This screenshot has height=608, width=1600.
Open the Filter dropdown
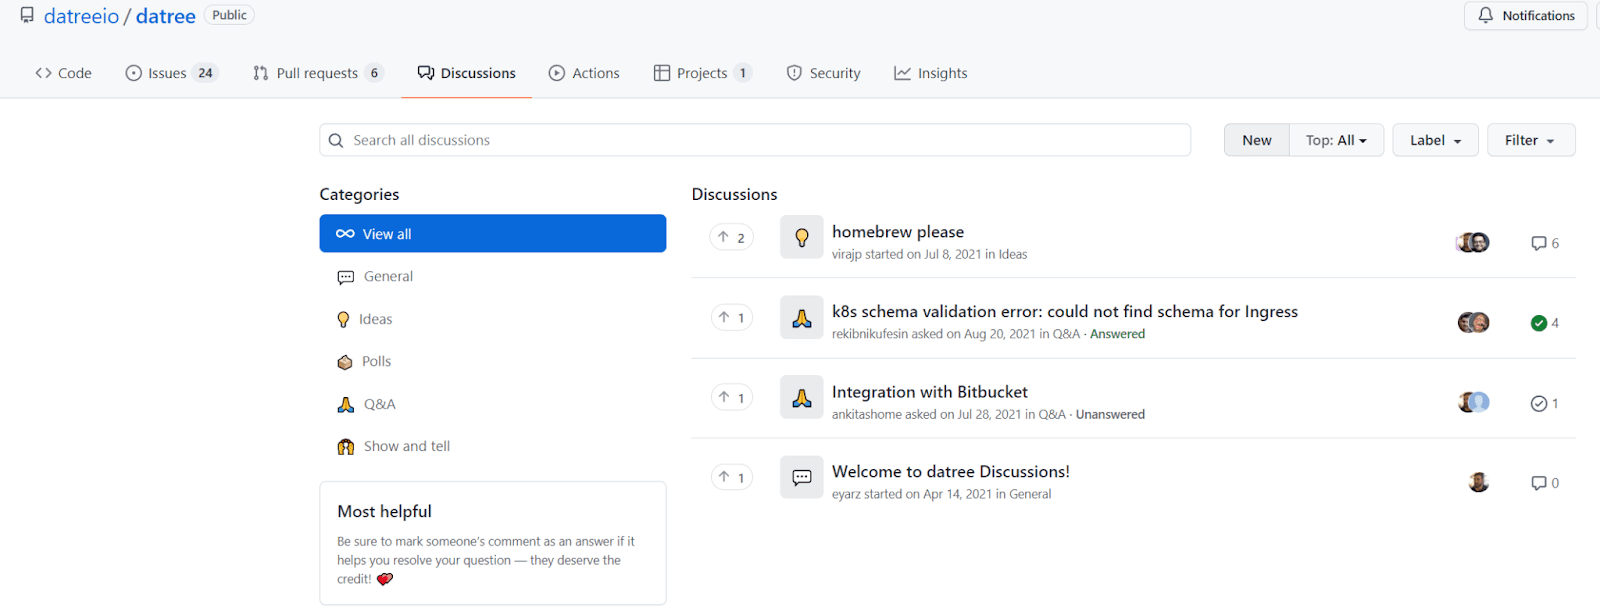tap(1530, 140)
